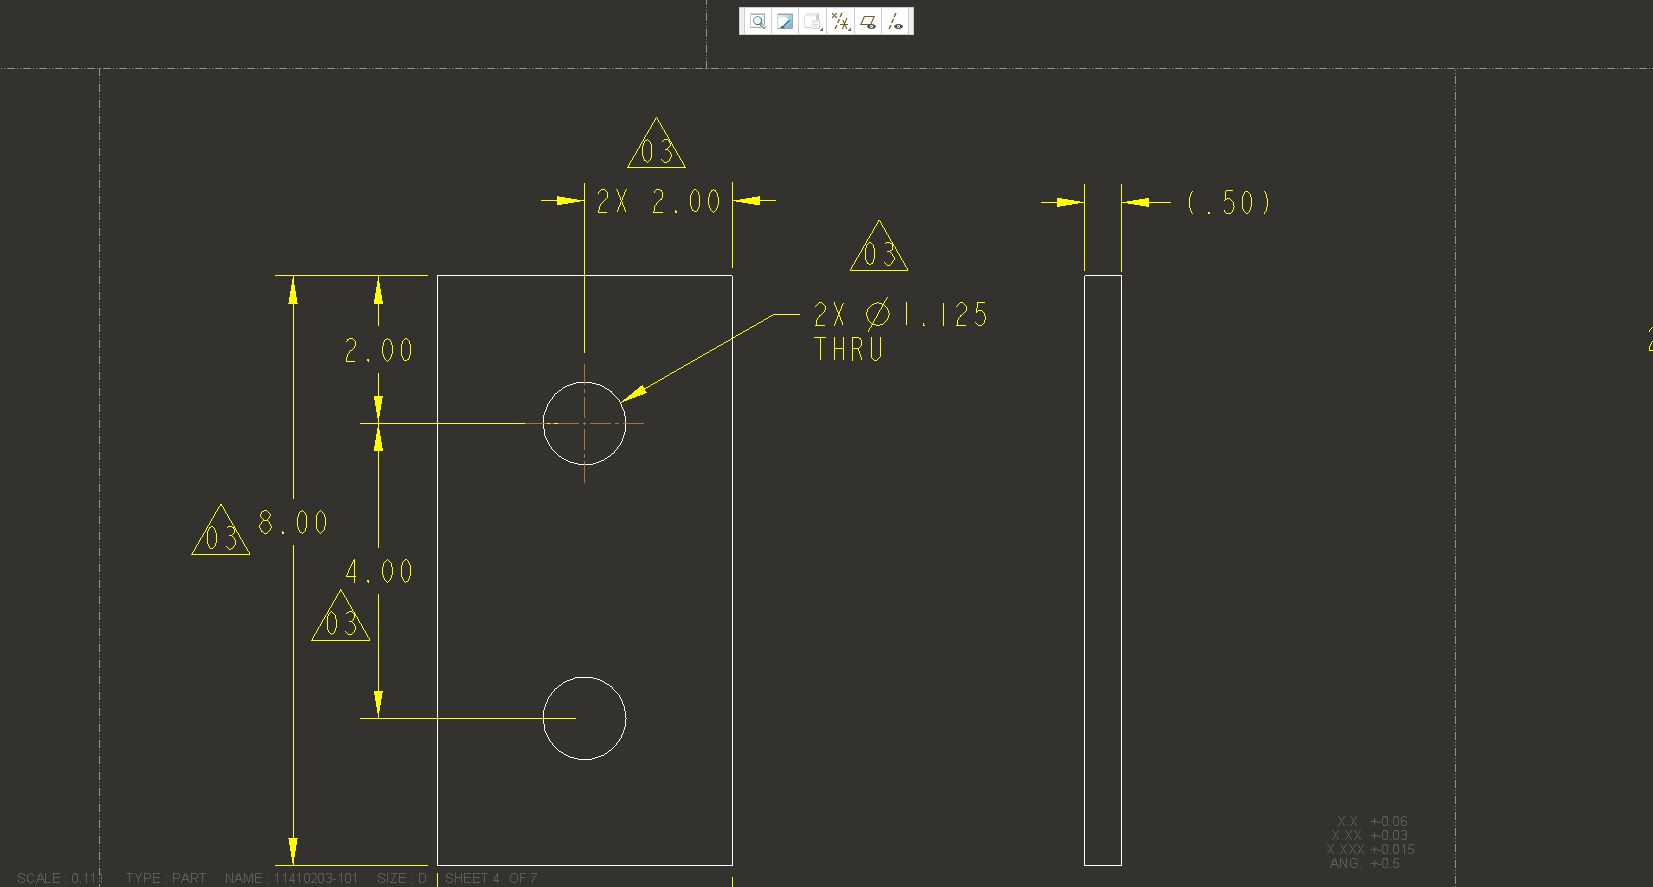1653x887 pixels.
Task: Select the '2X 2.00' horizontal dimension
Action: coord(658,202)
